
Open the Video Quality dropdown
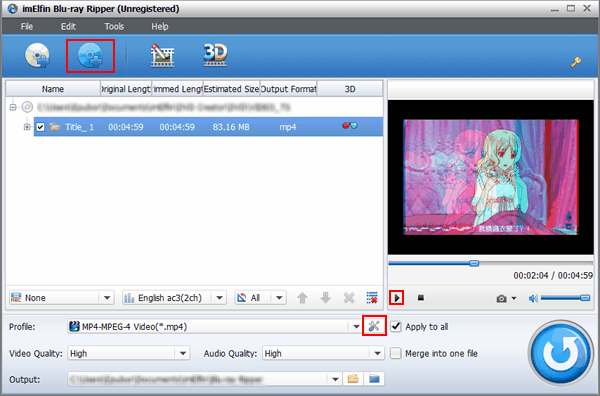coord(183,353)
